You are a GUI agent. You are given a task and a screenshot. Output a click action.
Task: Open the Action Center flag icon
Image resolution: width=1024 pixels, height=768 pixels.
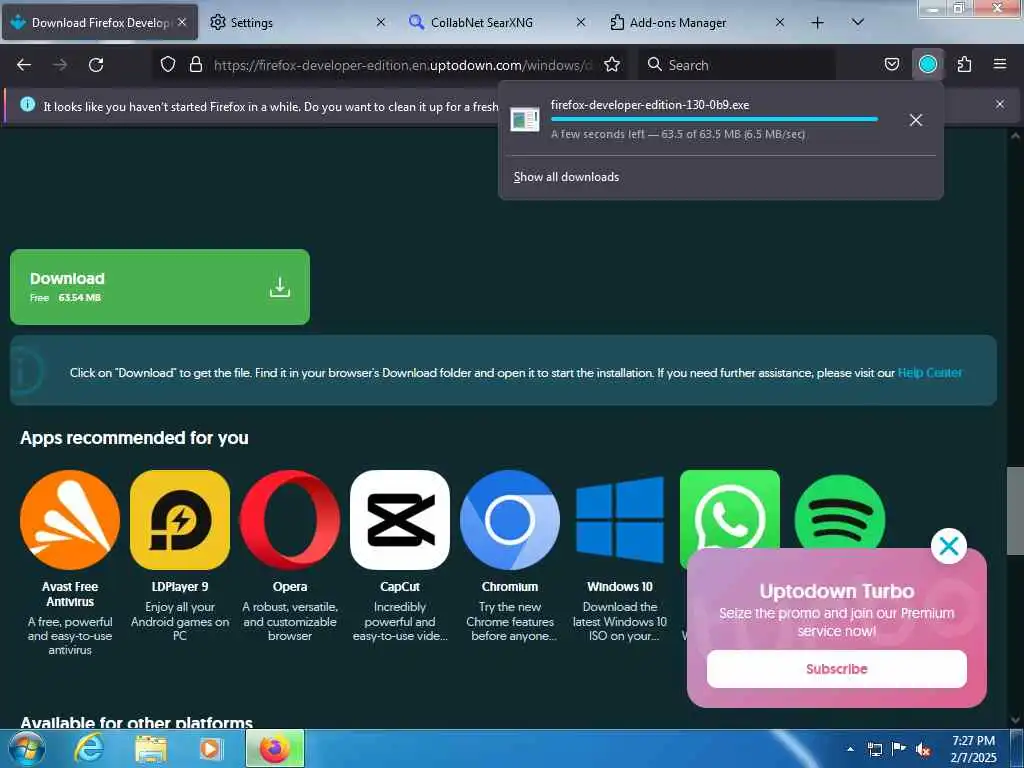tap(899, 749)
